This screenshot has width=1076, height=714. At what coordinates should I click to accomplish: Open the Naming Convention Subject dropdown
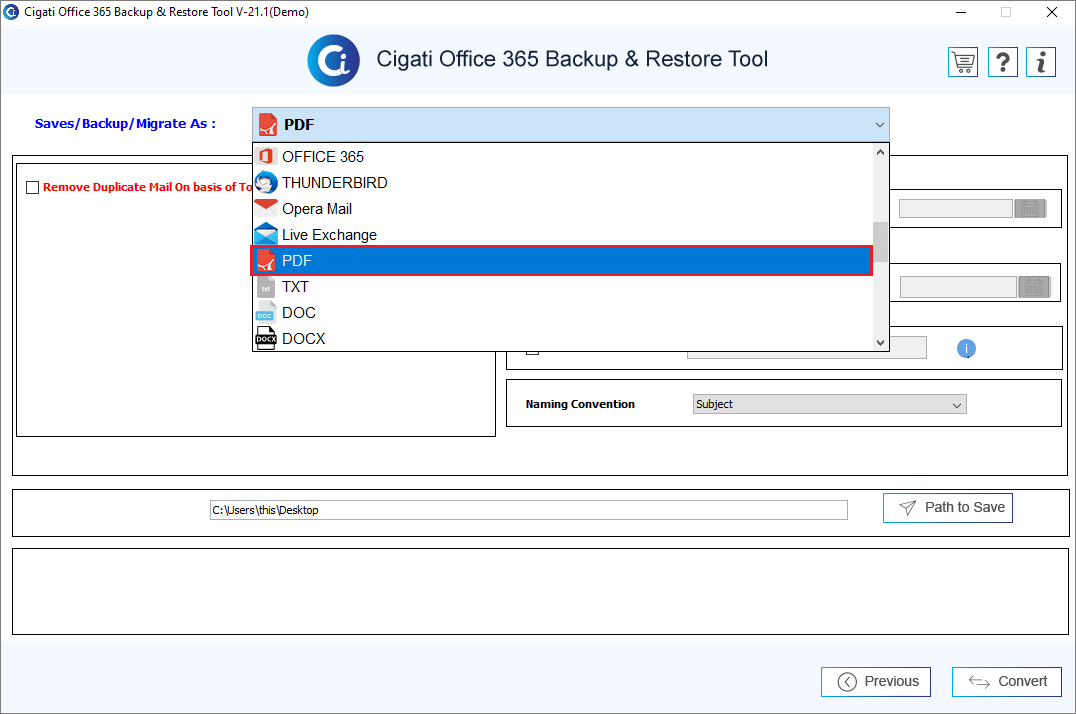tap(830, 404)
